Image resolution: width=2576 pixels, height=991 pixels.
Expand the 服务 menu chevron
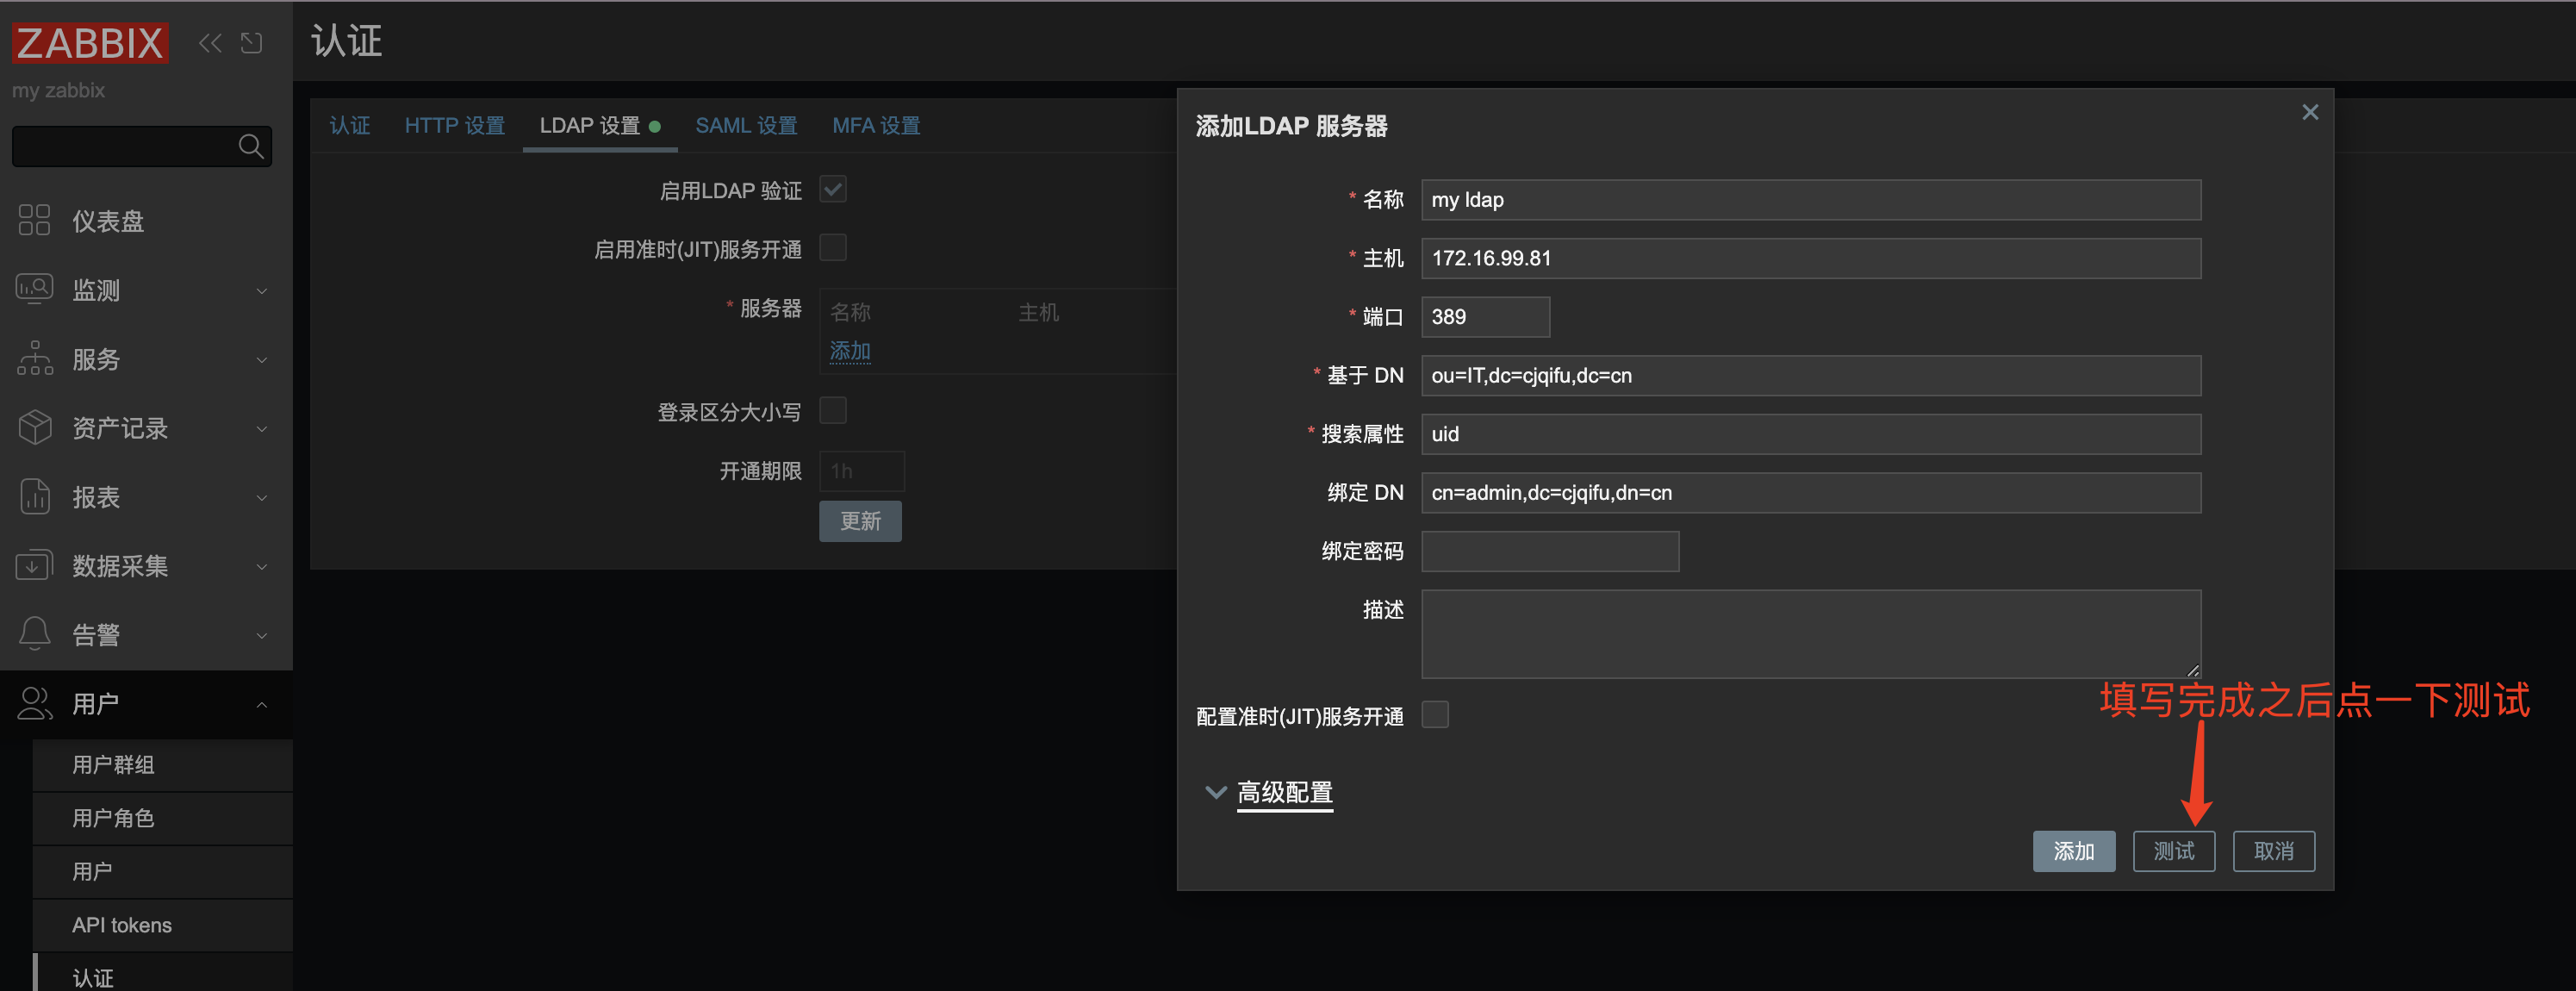pyautogui.click(x=262, y=360)
